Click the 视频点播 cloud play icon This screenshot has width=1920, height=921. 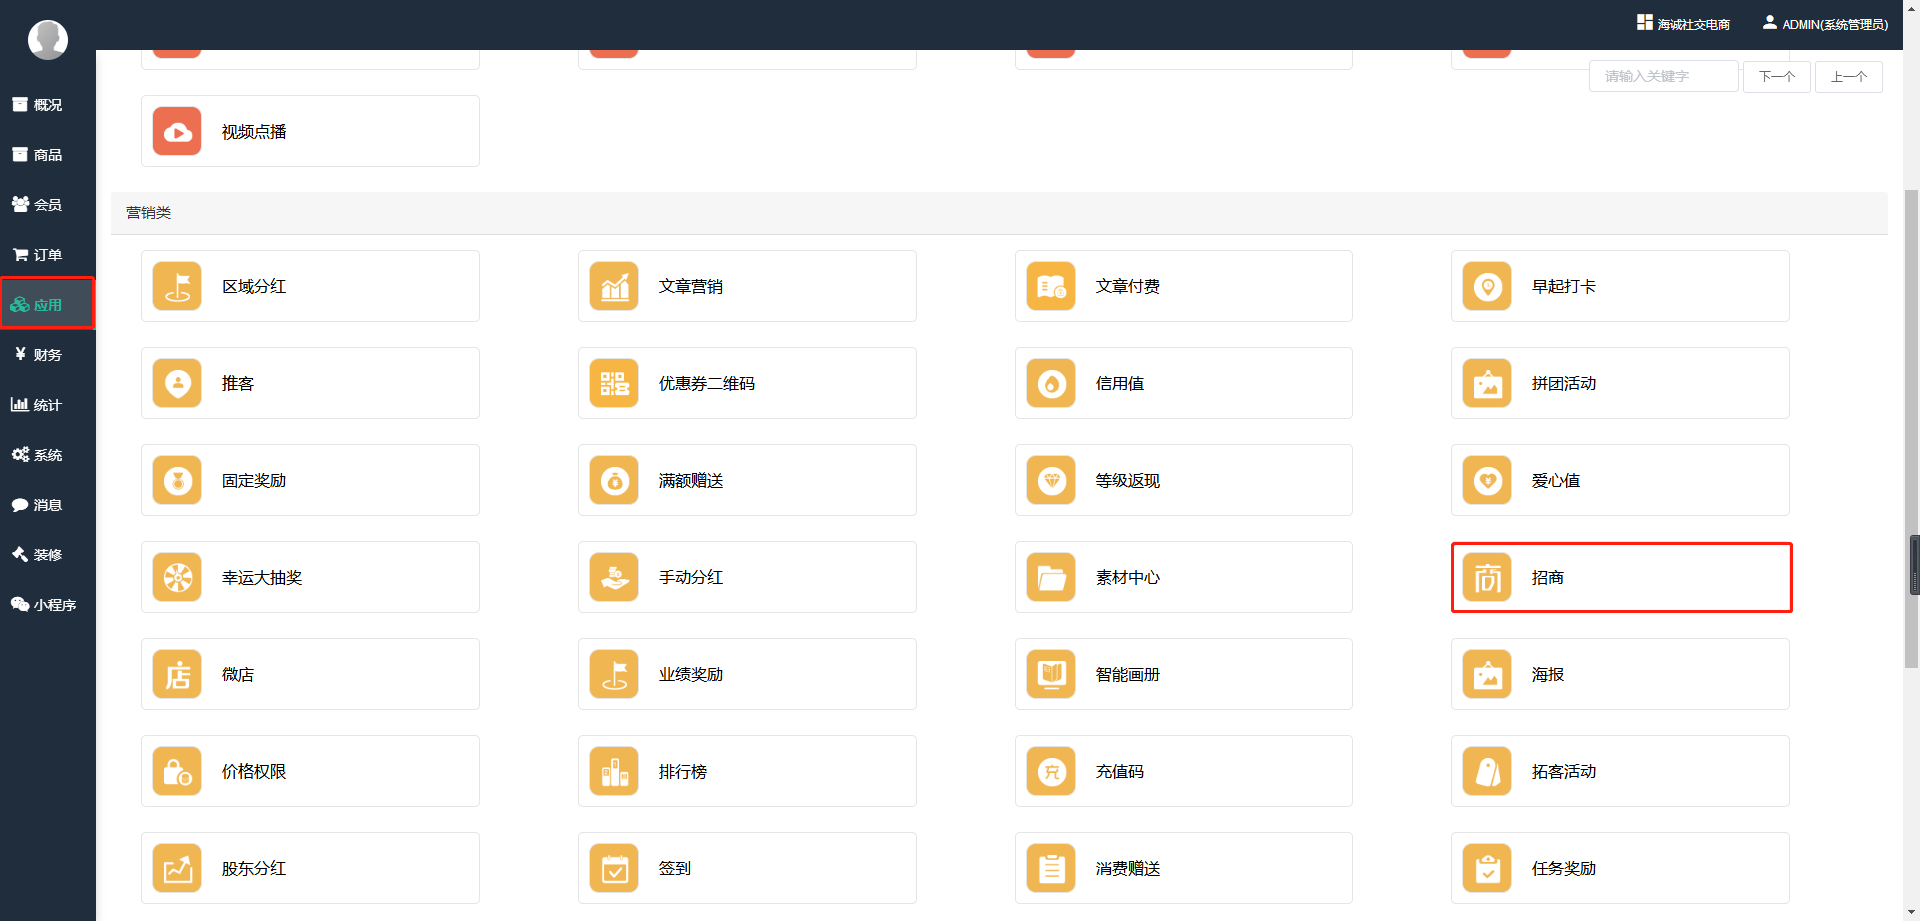pyautogui.click(x=177, y=132)
